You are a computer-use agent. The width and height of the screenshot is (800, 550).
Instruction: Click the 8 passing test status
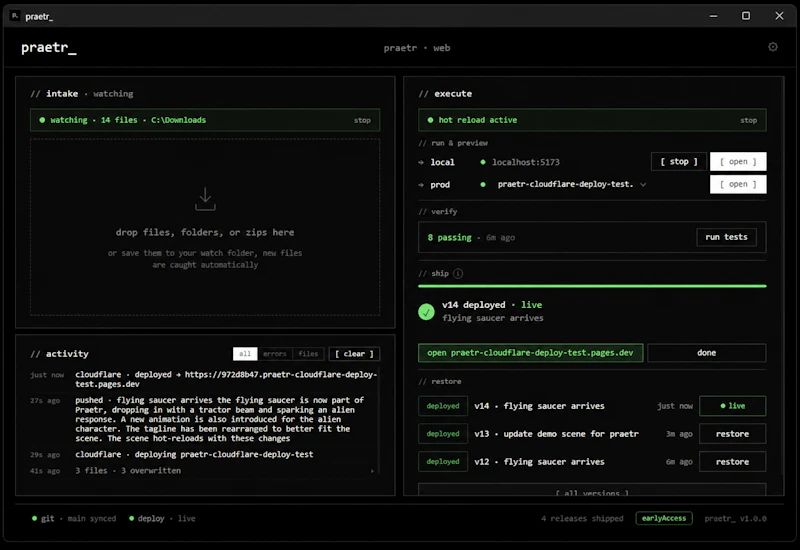click(x=449, y=237)
